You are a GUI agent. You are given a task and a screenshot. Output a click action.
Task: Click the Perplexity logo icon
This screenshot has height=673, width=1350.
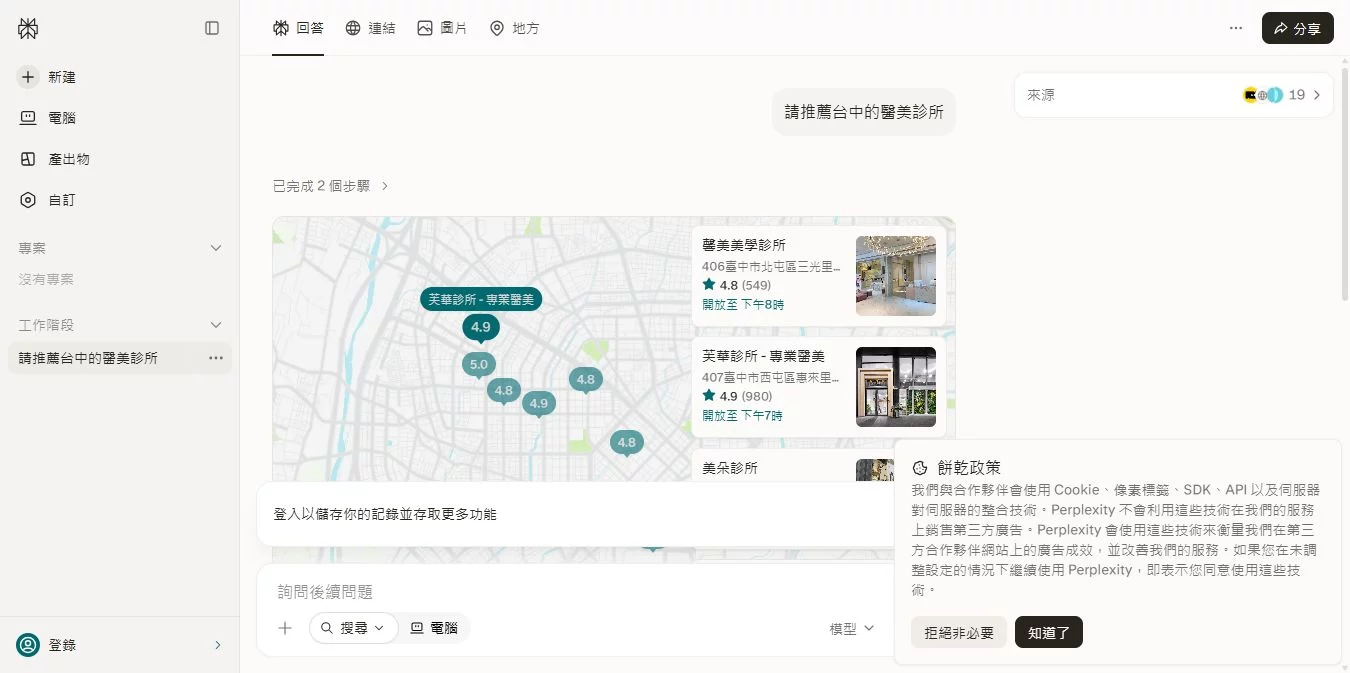[28, 29]
